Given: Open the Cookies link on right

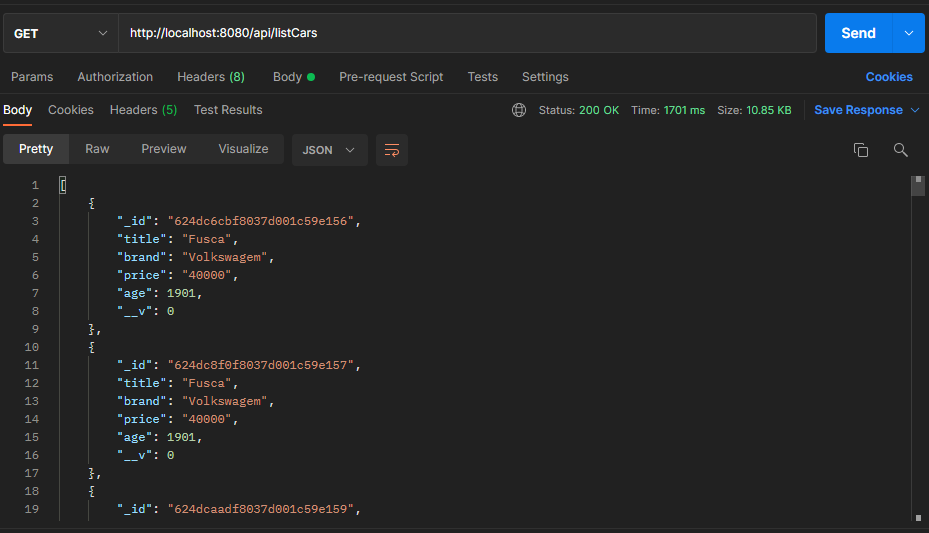Looking at the screenshot, I should [889, 77].
